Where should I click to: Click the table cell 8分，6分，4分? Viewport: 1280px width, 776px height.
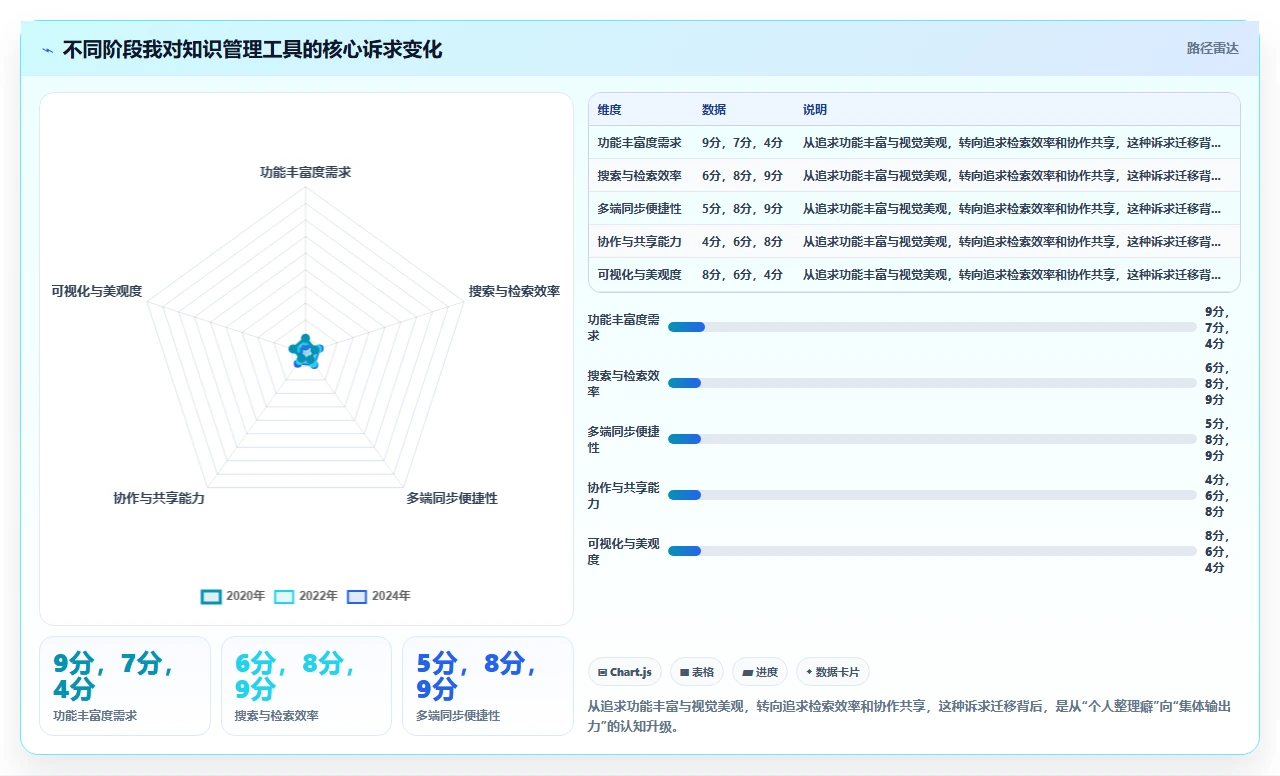(742, 275)
